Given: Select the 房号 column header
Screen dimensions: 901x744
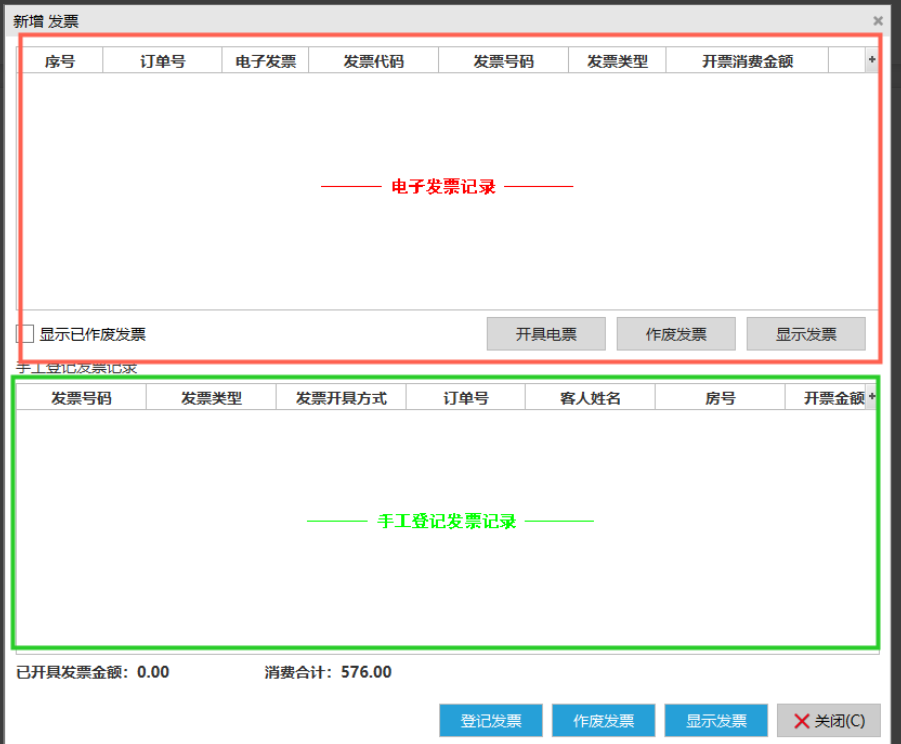Looking at the screenshot, I should (720, 398).
